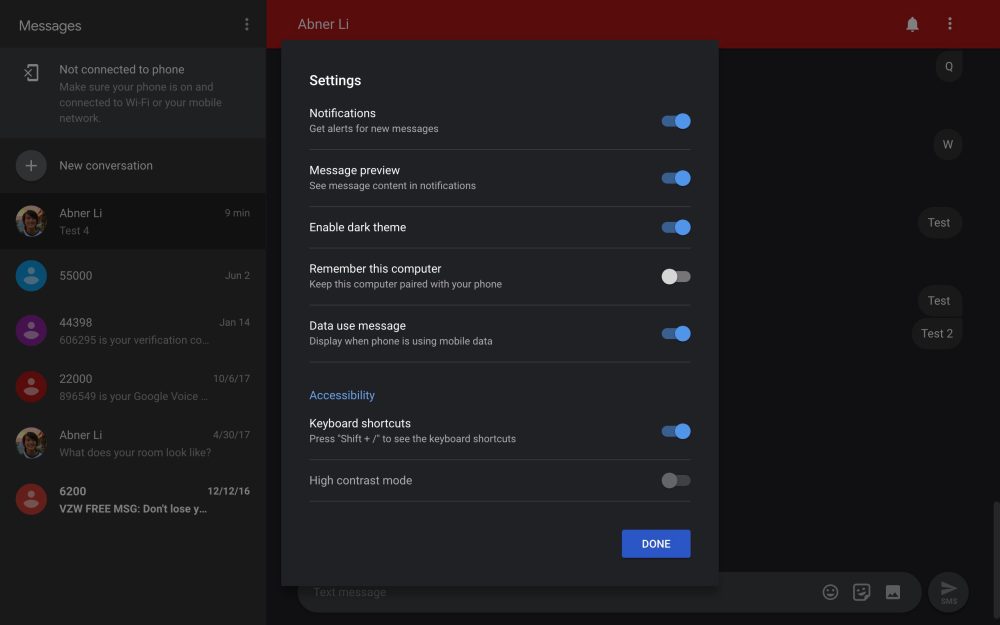Viewport: 1000px width, 625px height.
Task: Open the emoji picker
Action: [x=830, y=591]
